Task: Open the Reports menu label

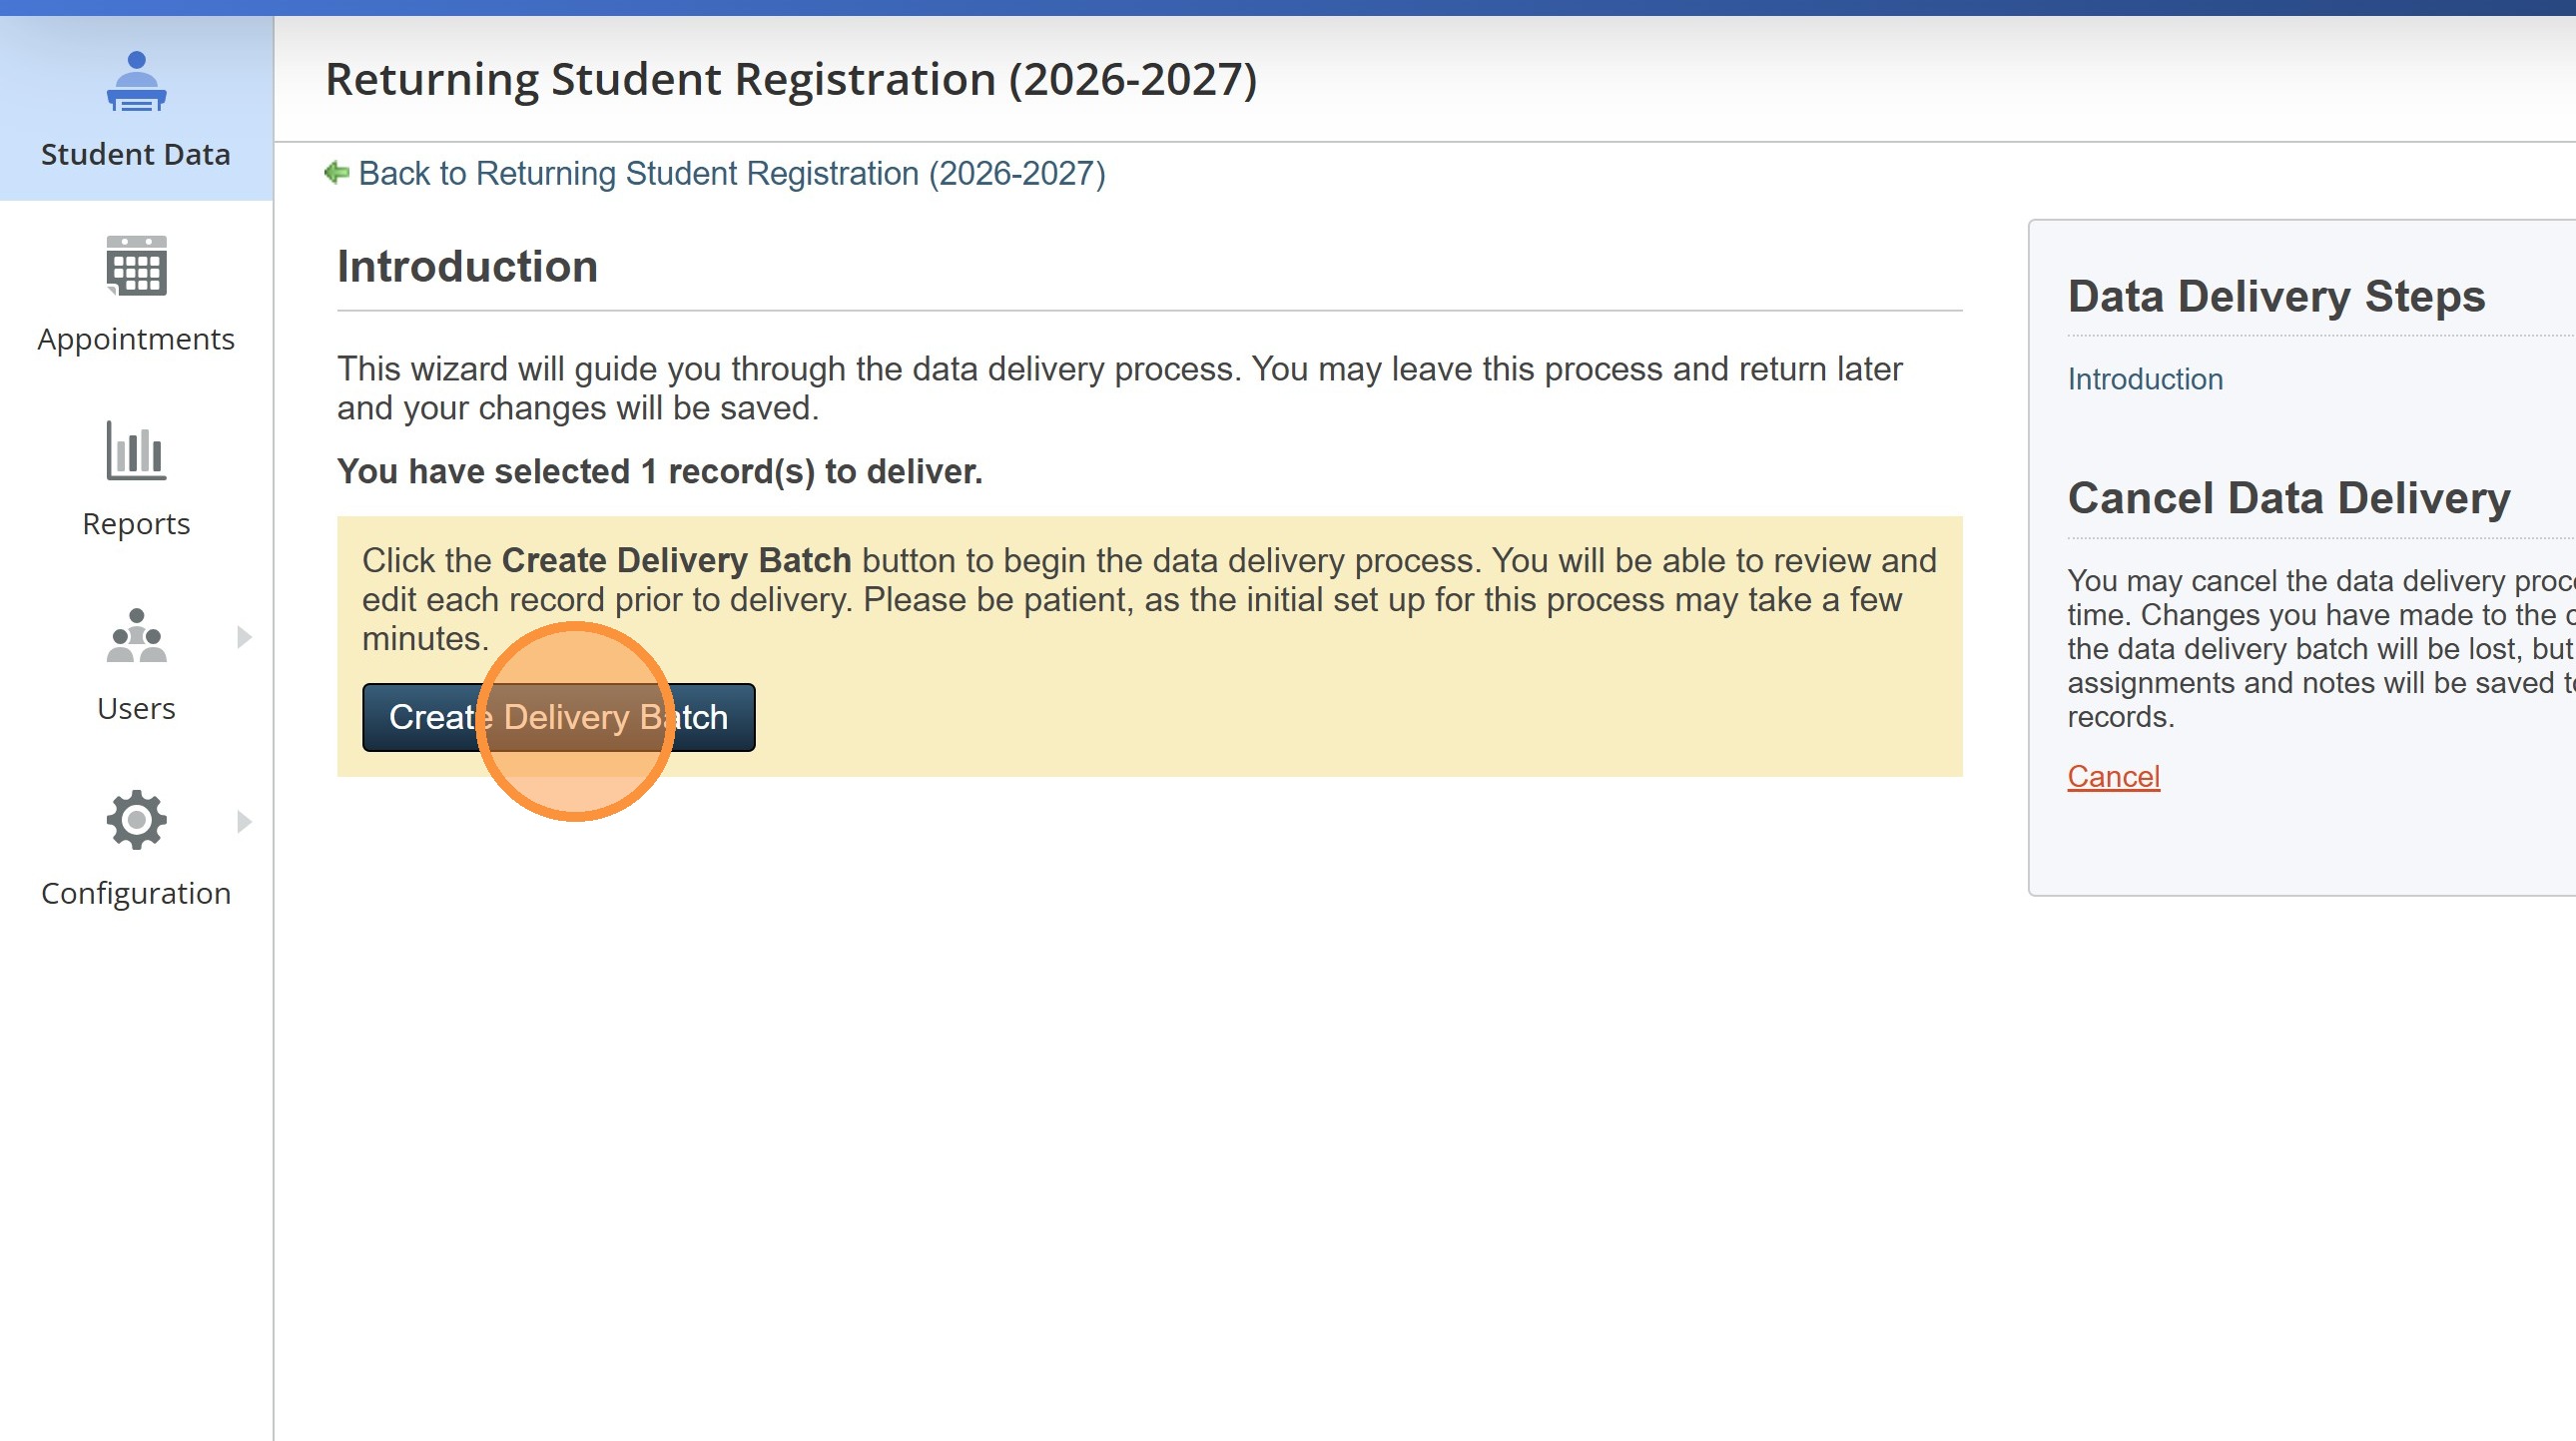Action: 136,524
